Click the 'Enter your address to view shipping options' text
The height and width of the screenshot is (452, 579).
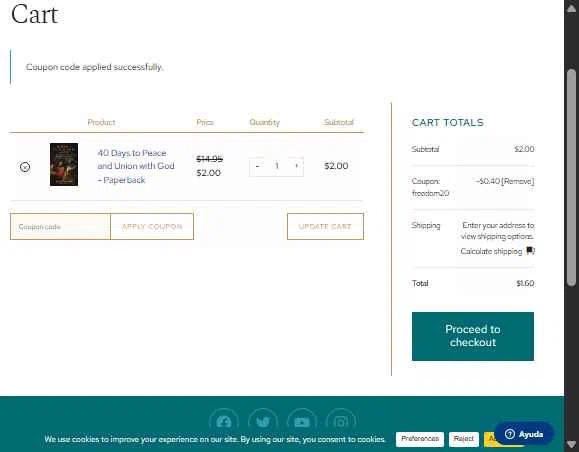497,231
